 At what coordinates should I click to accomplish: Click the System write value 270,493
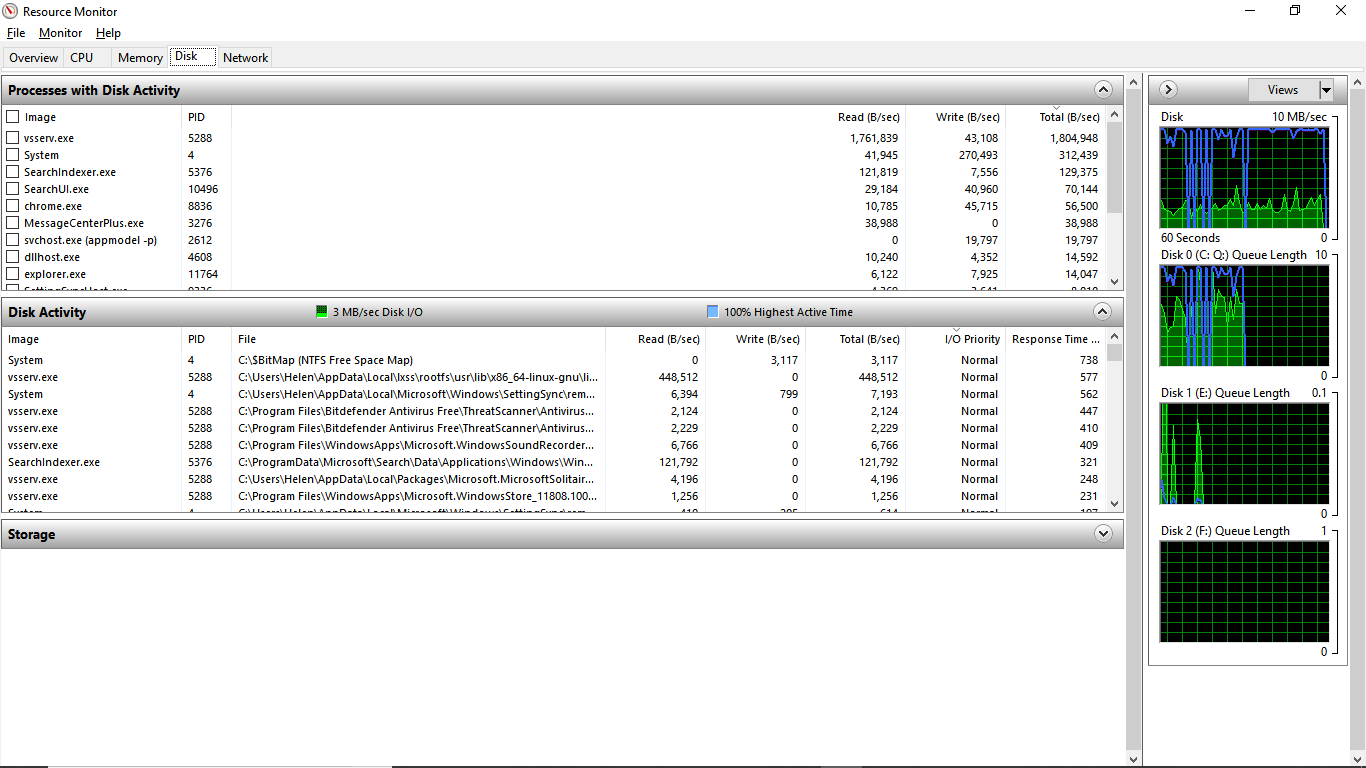[978, 155]
